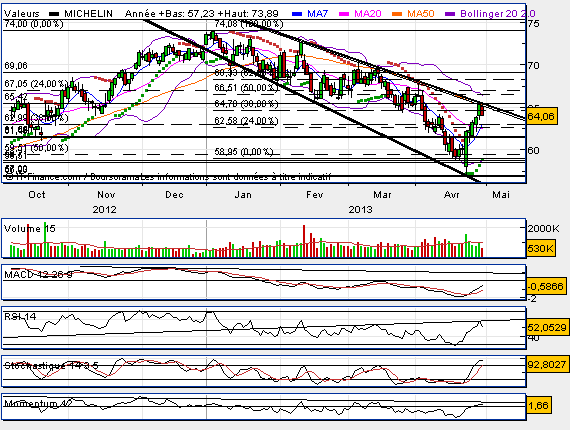
Task: Select the 'MA50' legend text
Action: [421, 14]
